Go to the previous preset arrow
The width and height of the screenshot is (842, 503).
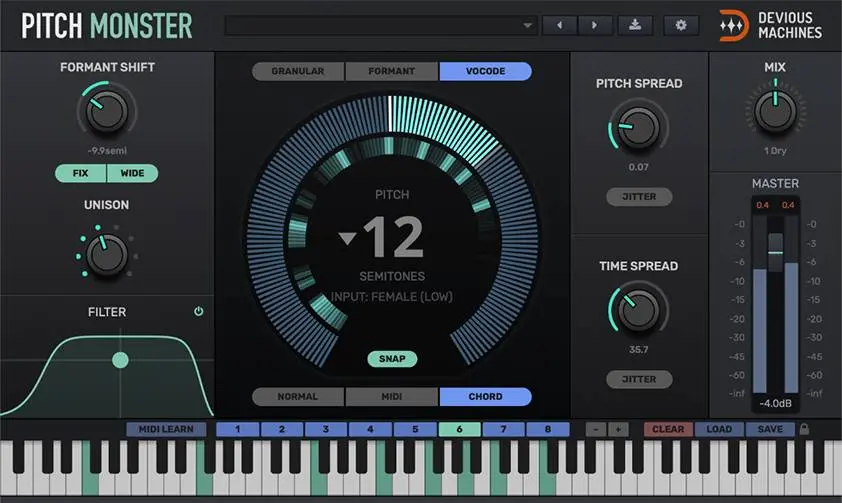click(x=560, y=25)
